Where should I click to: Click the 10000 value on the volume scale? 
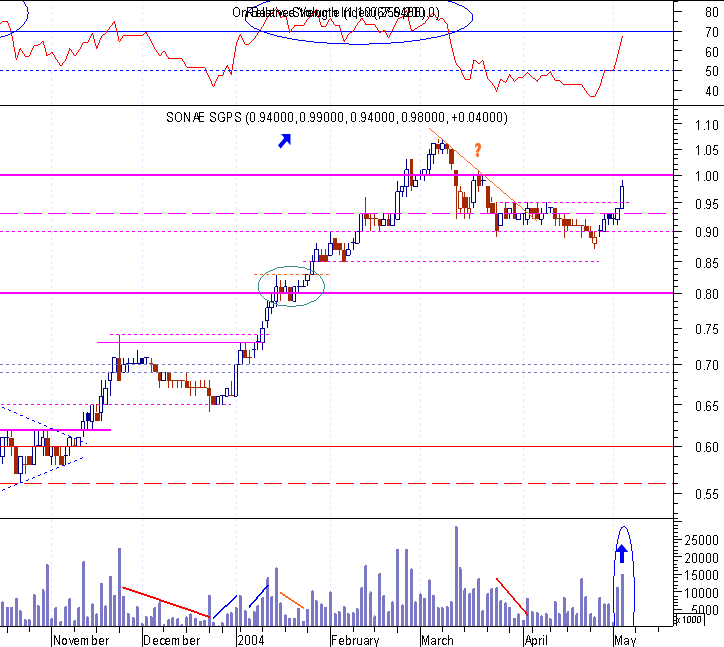coord(701,593)
